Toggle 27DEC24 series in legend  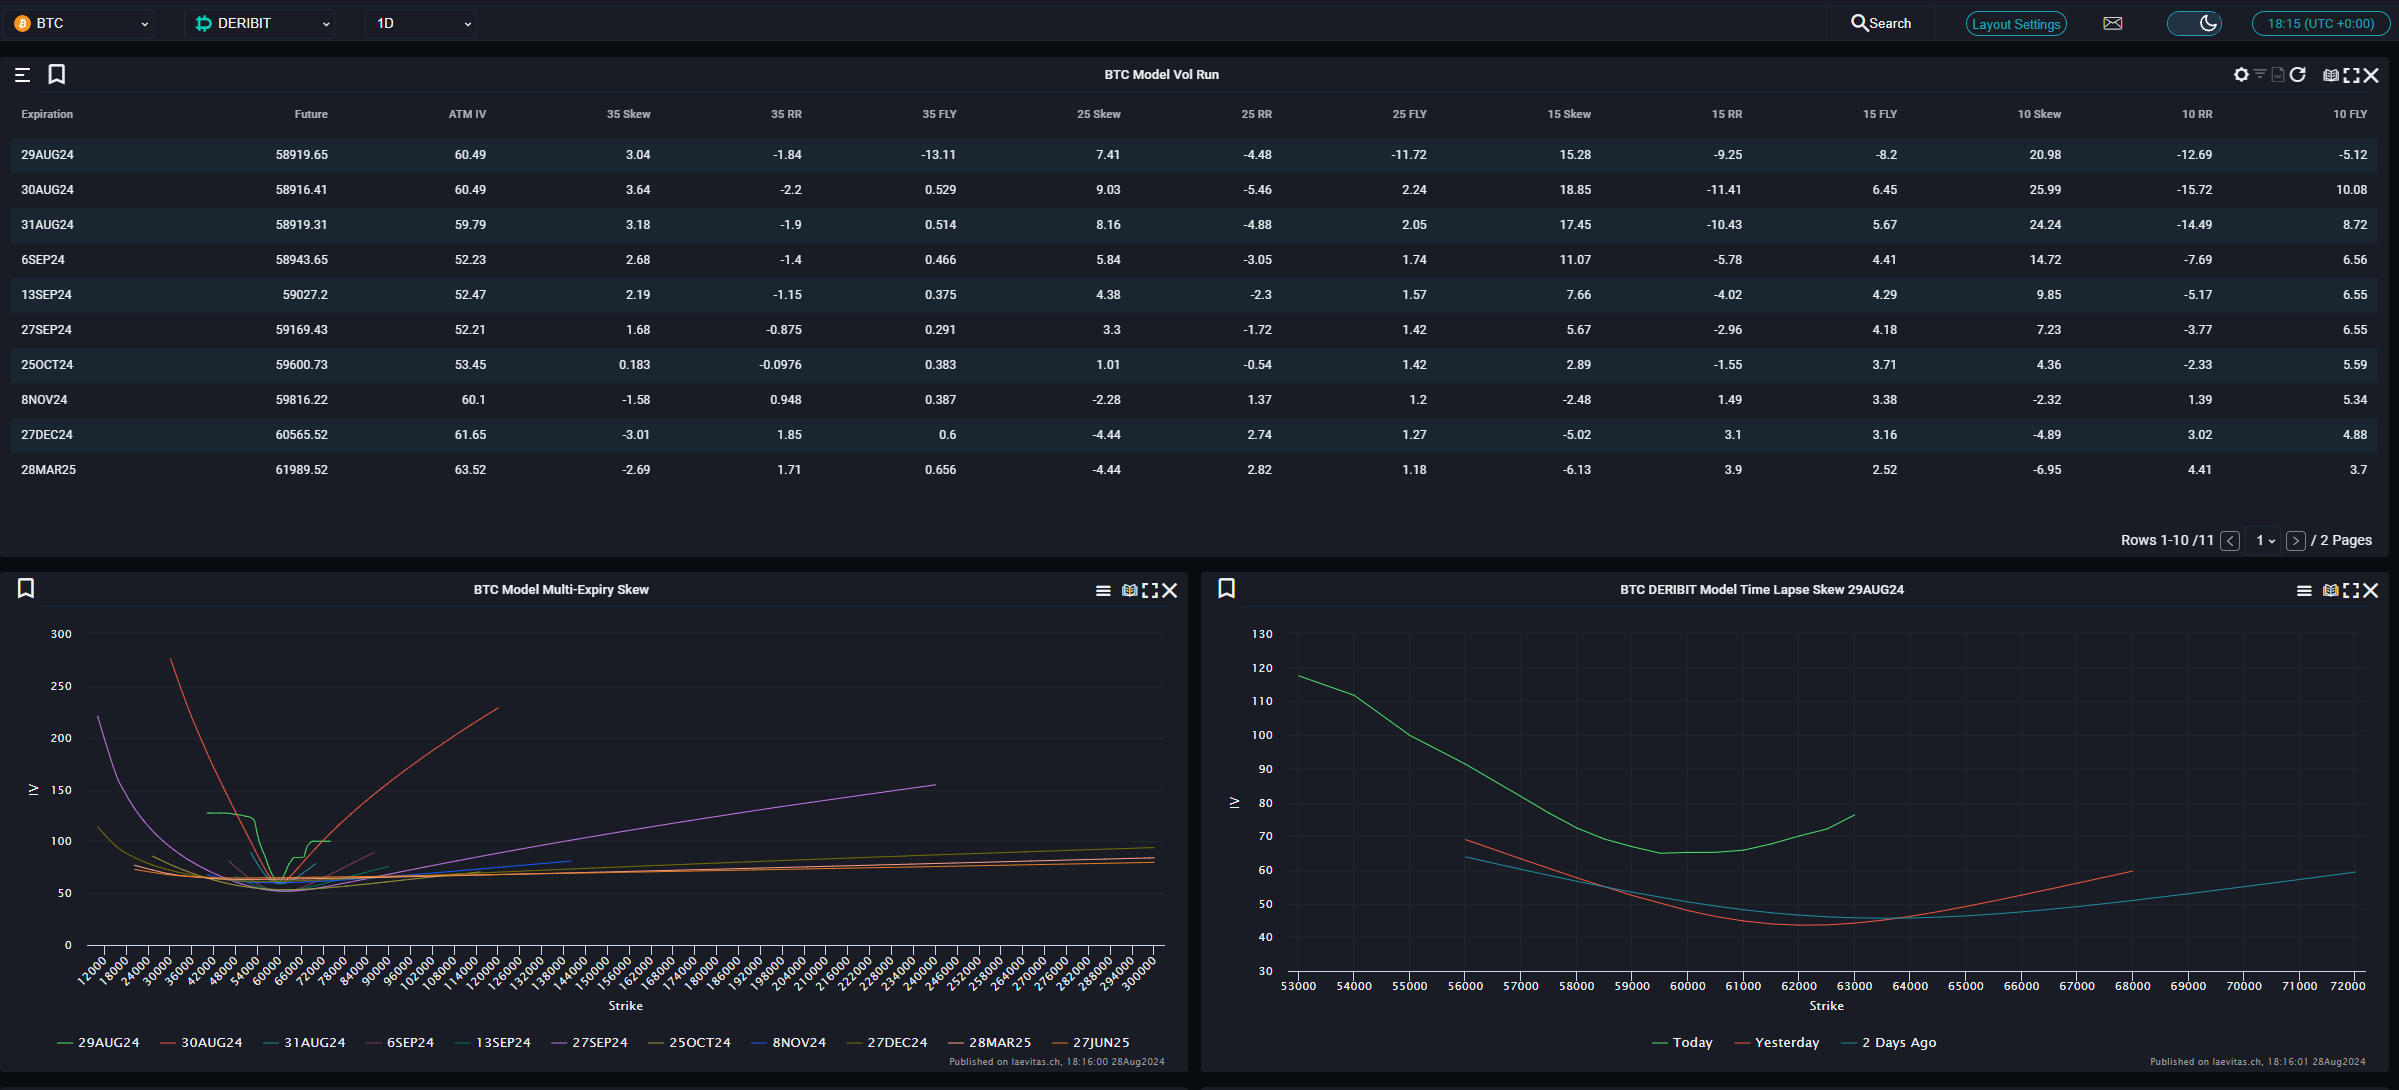pyautogui.click(x=887, y=1043)
